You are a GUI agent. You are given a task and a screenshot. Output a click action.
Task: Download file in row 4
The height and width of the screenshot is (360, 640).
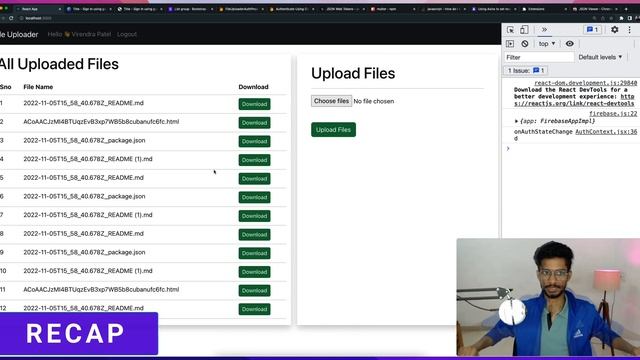[254, 160]
